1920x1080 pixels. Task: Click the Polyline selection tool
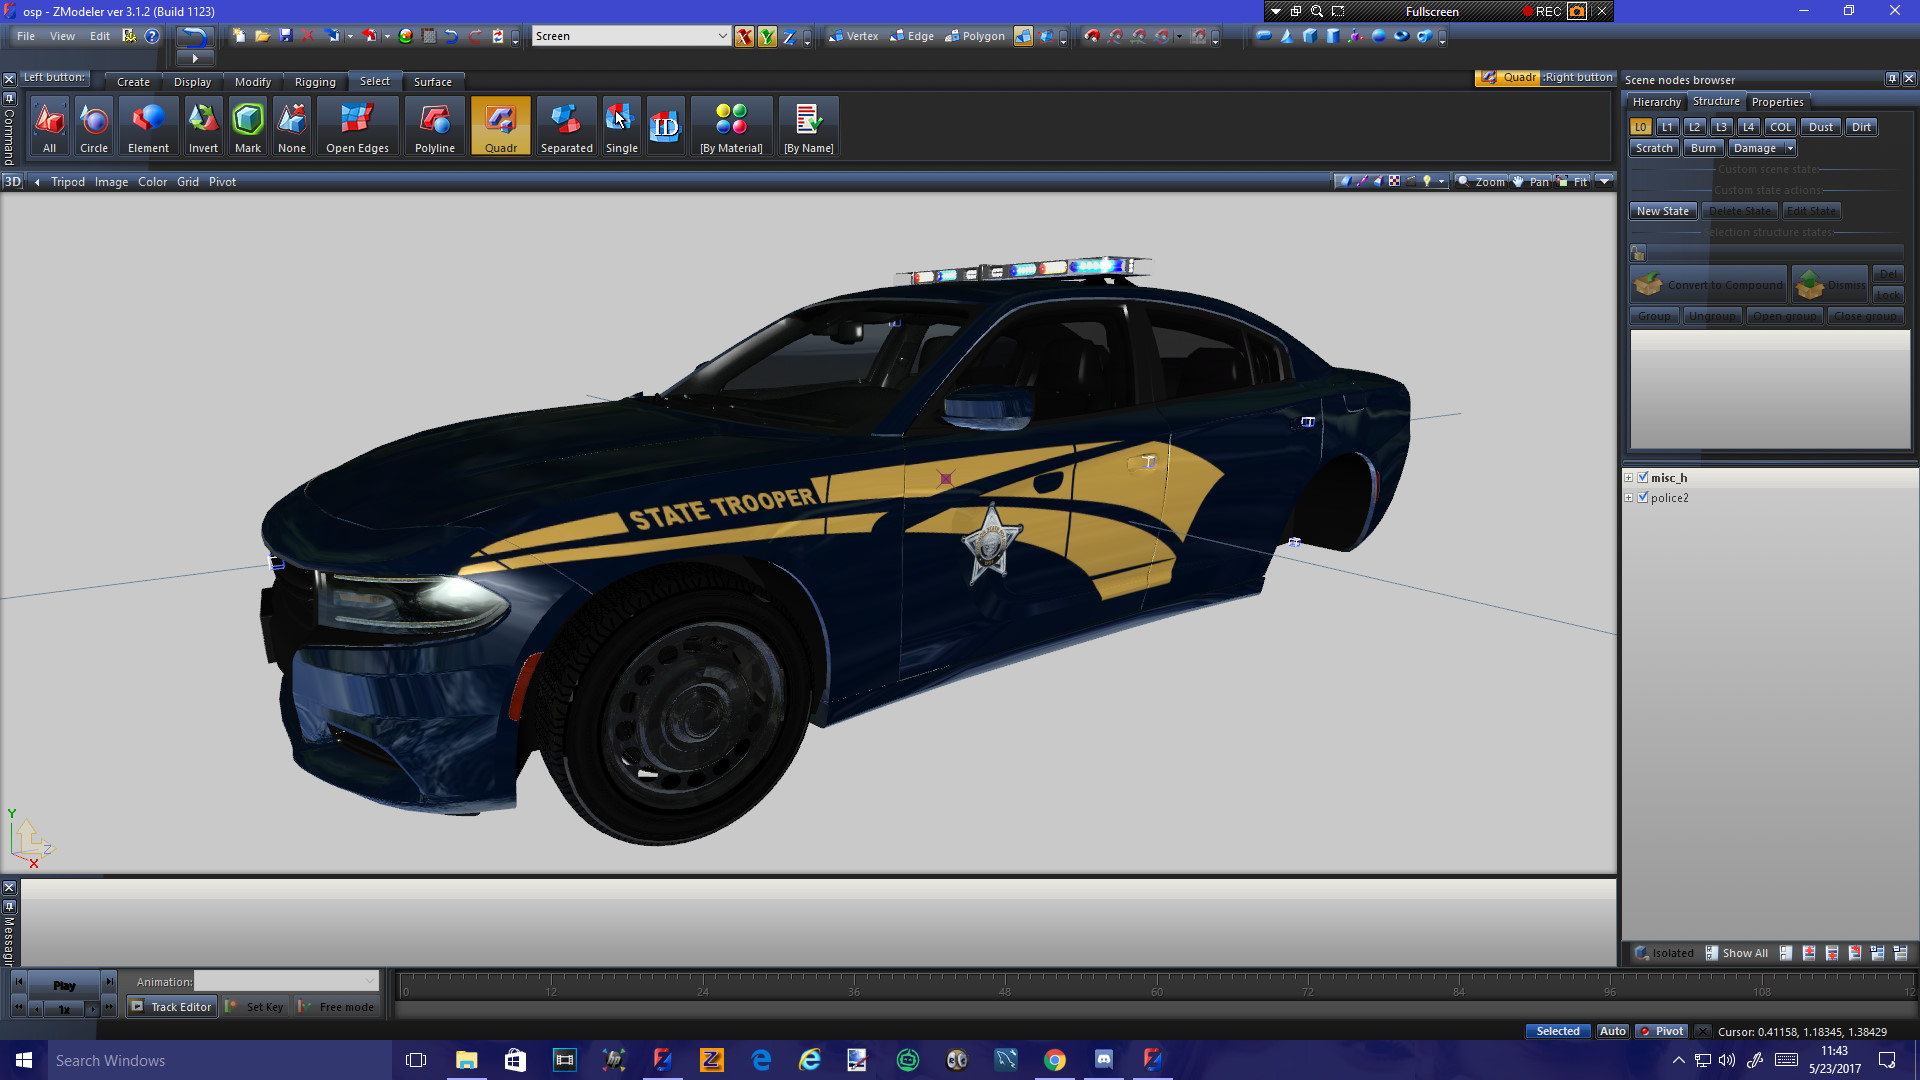(x=434, y=126)
